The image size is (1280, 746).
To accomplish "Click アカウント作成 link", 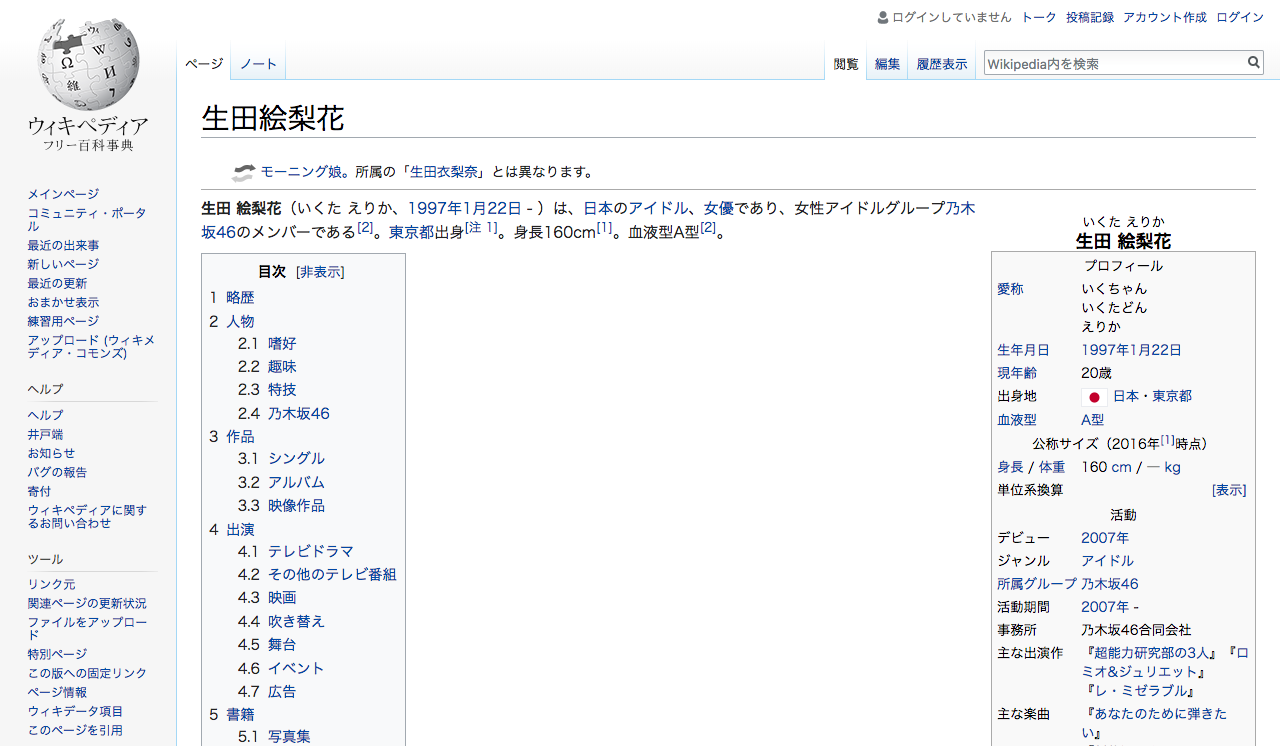I will (x=1165, y=17).
